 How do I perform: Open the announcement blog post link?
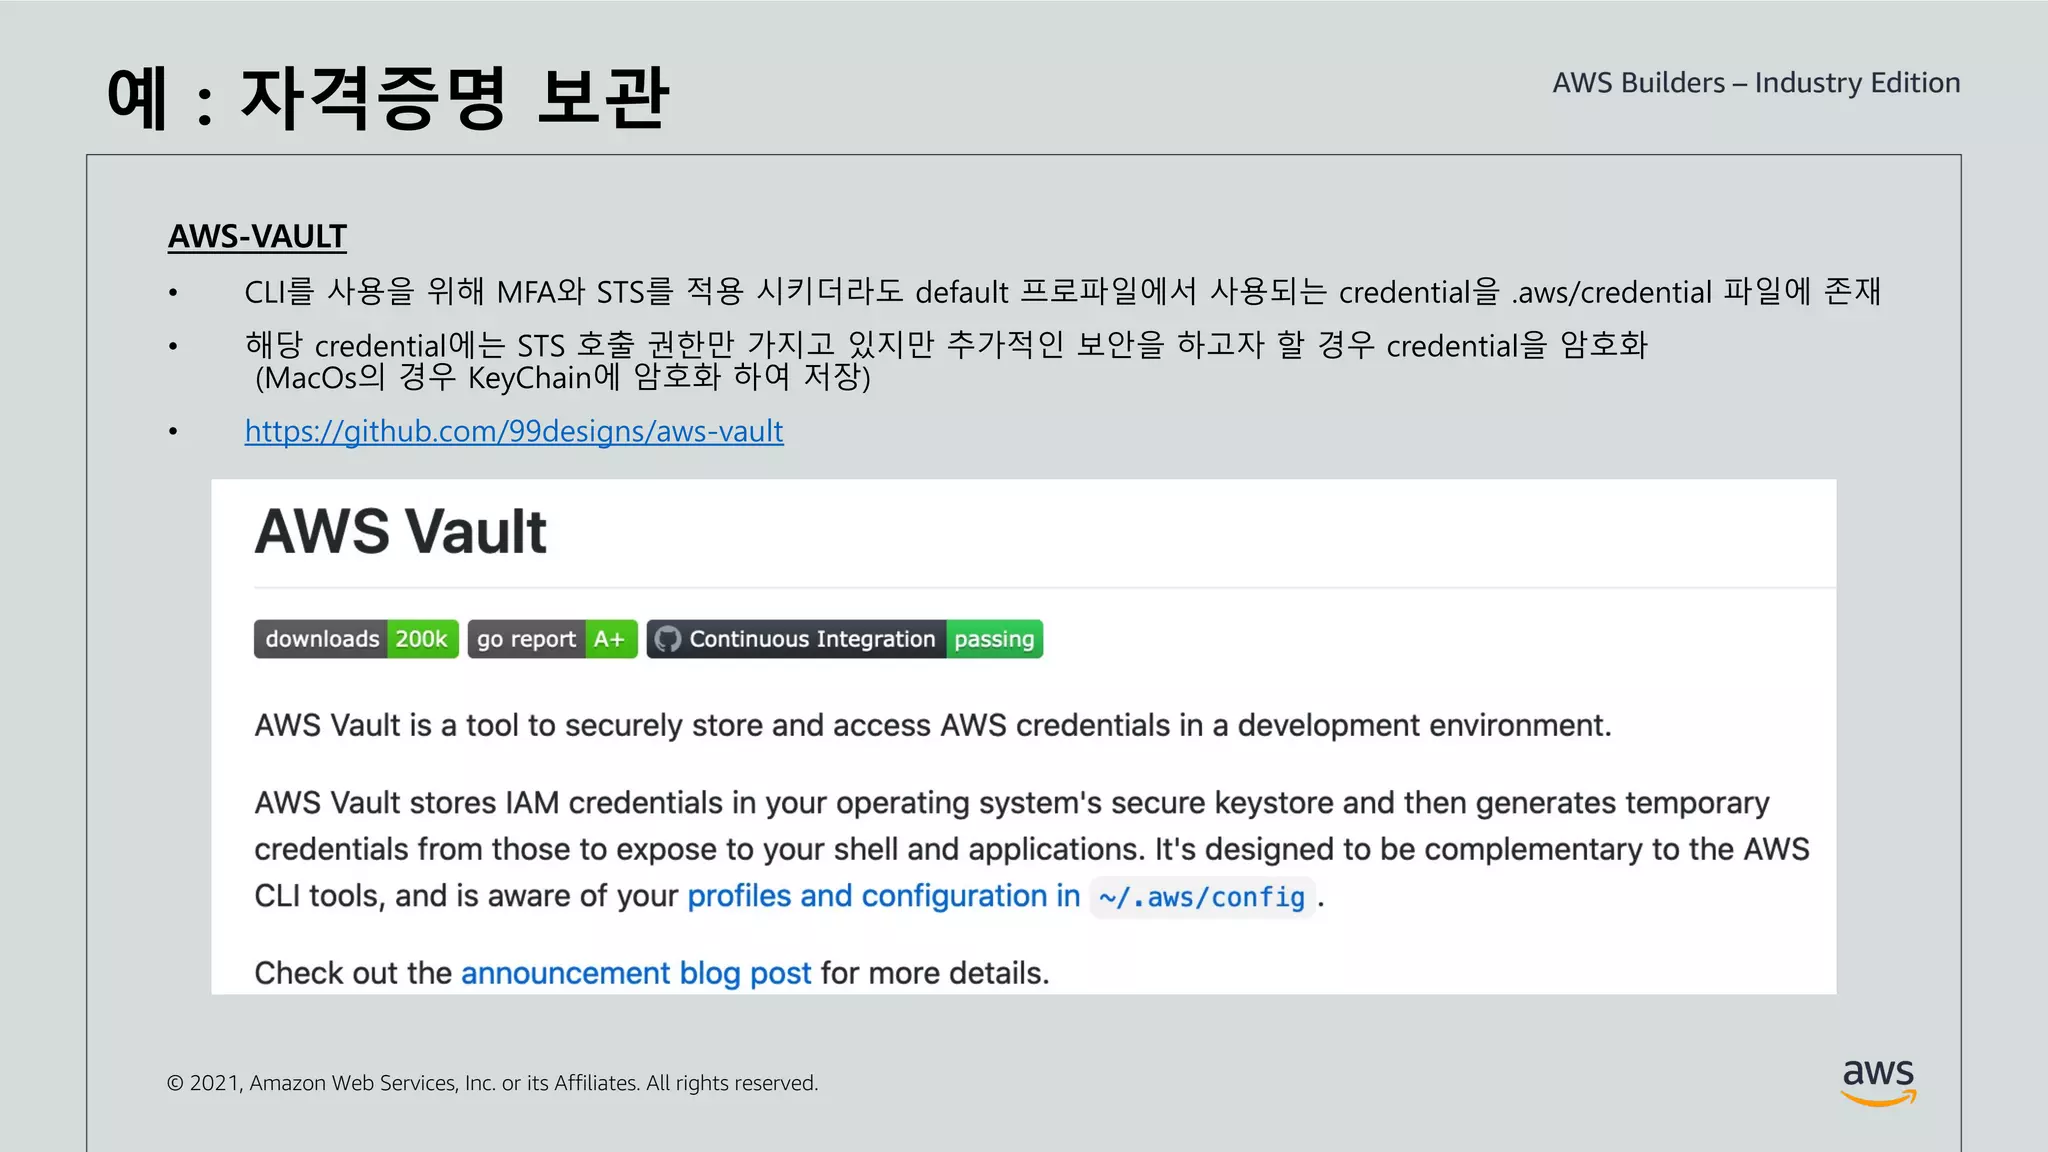pyautogui.click(x=636, y=973)
